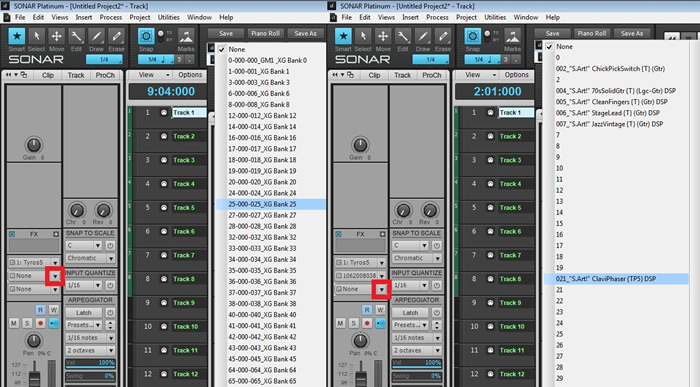This screenshot has width=700, height=387.
Task: Pick the Move tool in right SONAR window
Action: point(383,36)
